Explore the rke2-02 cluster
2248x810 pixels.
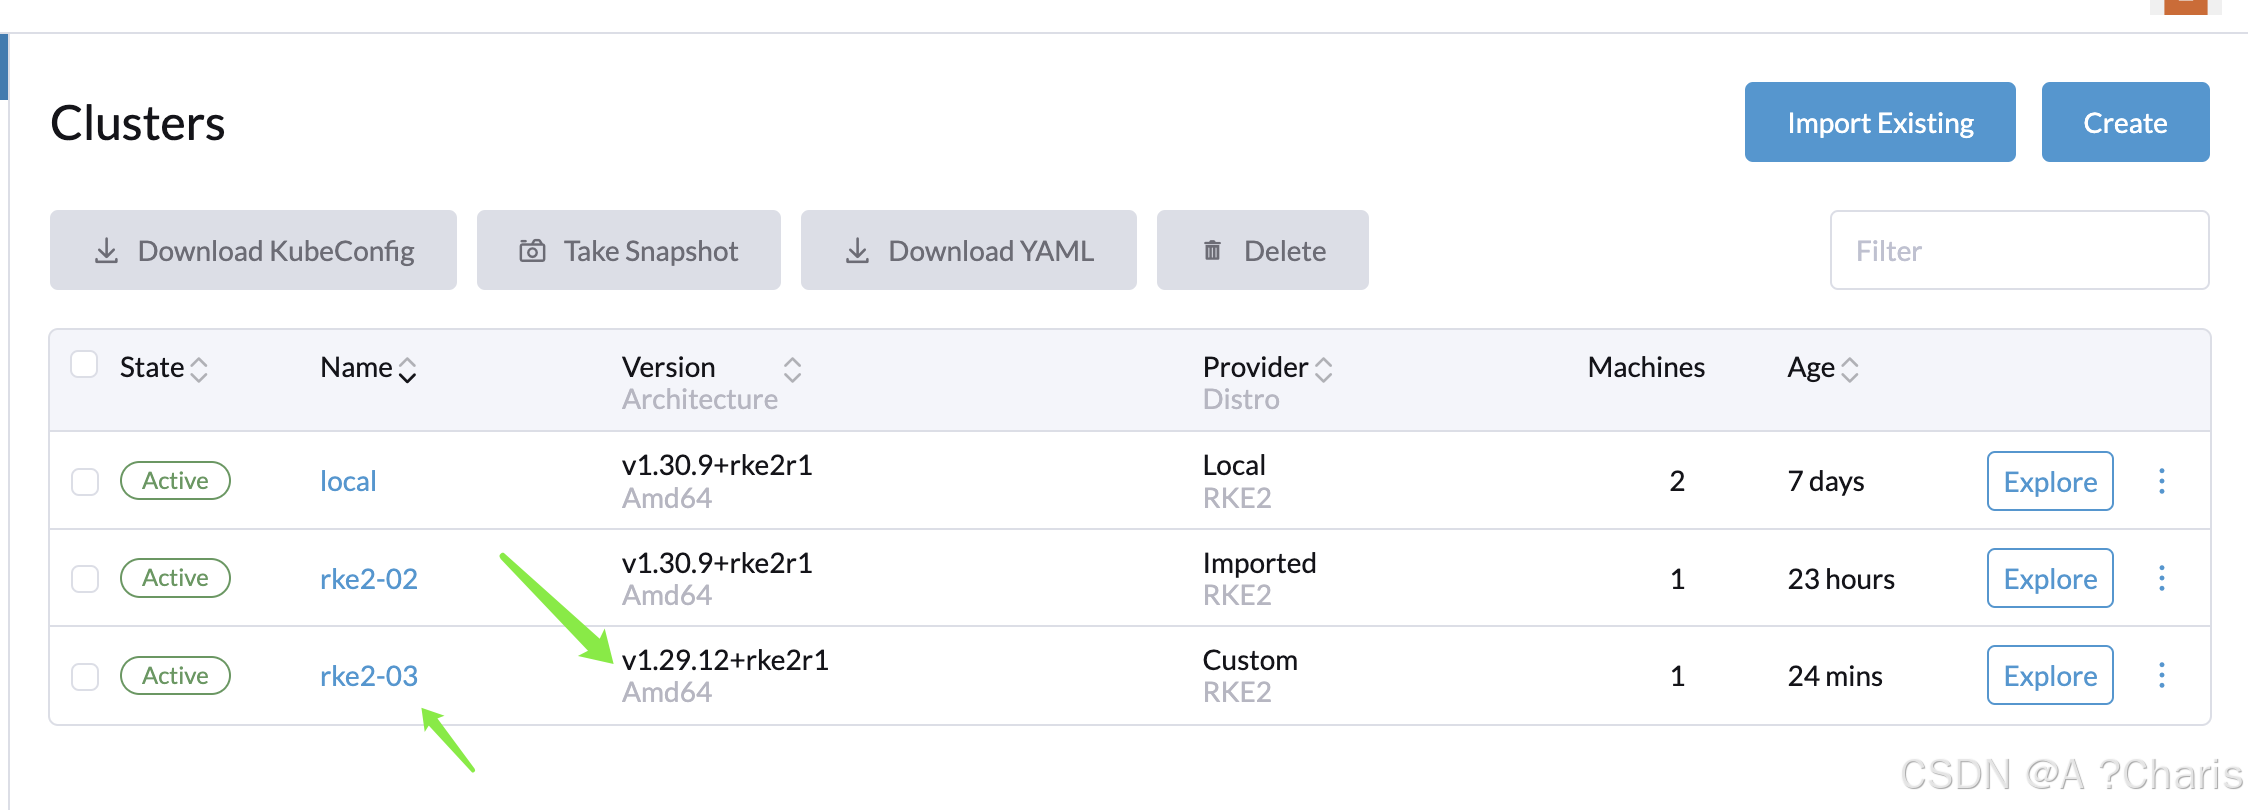2050,578
